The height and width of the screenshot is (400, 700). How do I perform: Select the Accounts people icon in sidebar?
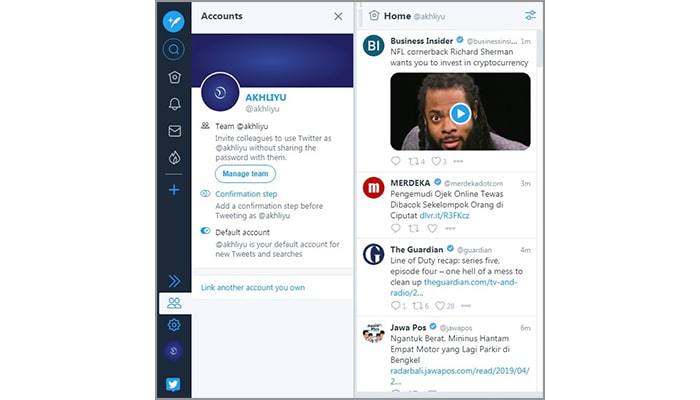click(x=175, y=303)
